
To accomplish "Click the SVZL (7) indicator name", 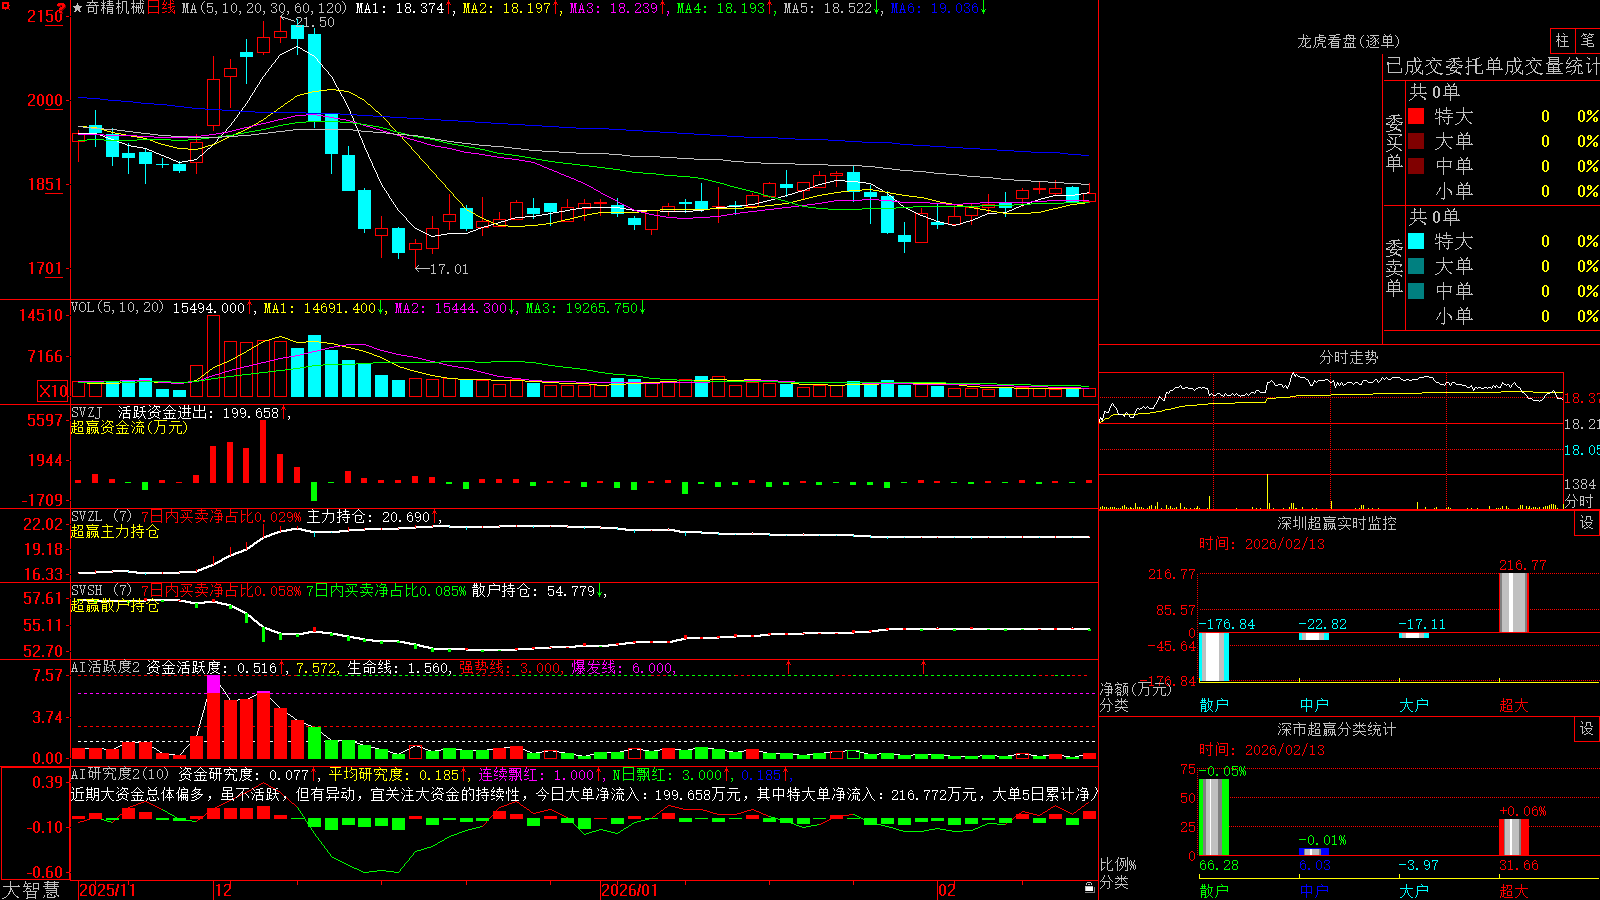I will [101, 517].
